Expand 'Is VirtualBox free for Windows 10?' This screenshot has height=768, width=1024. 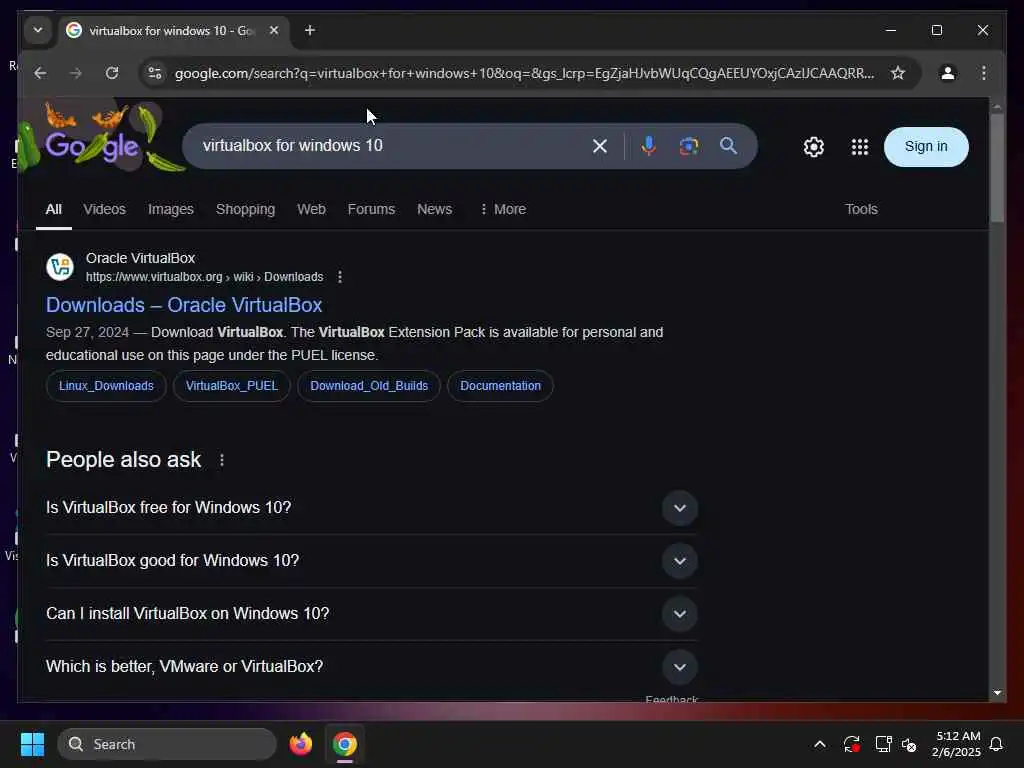pos(371,507)
